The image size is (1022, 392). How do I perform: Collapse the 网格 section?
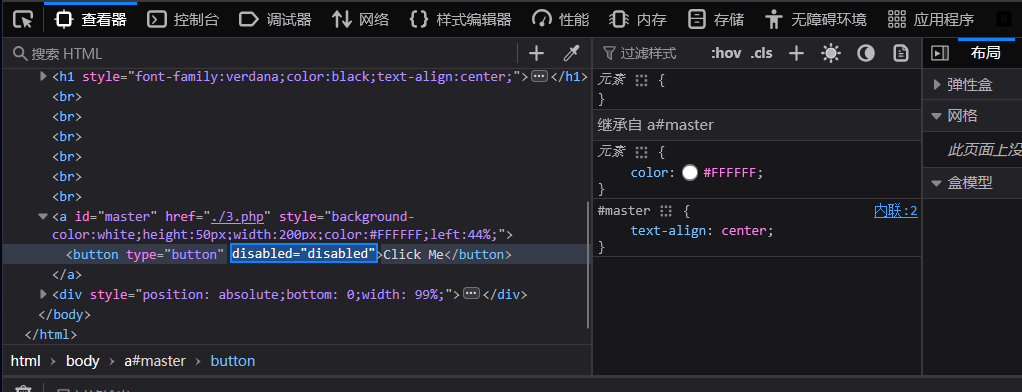(x=937, y=116)
